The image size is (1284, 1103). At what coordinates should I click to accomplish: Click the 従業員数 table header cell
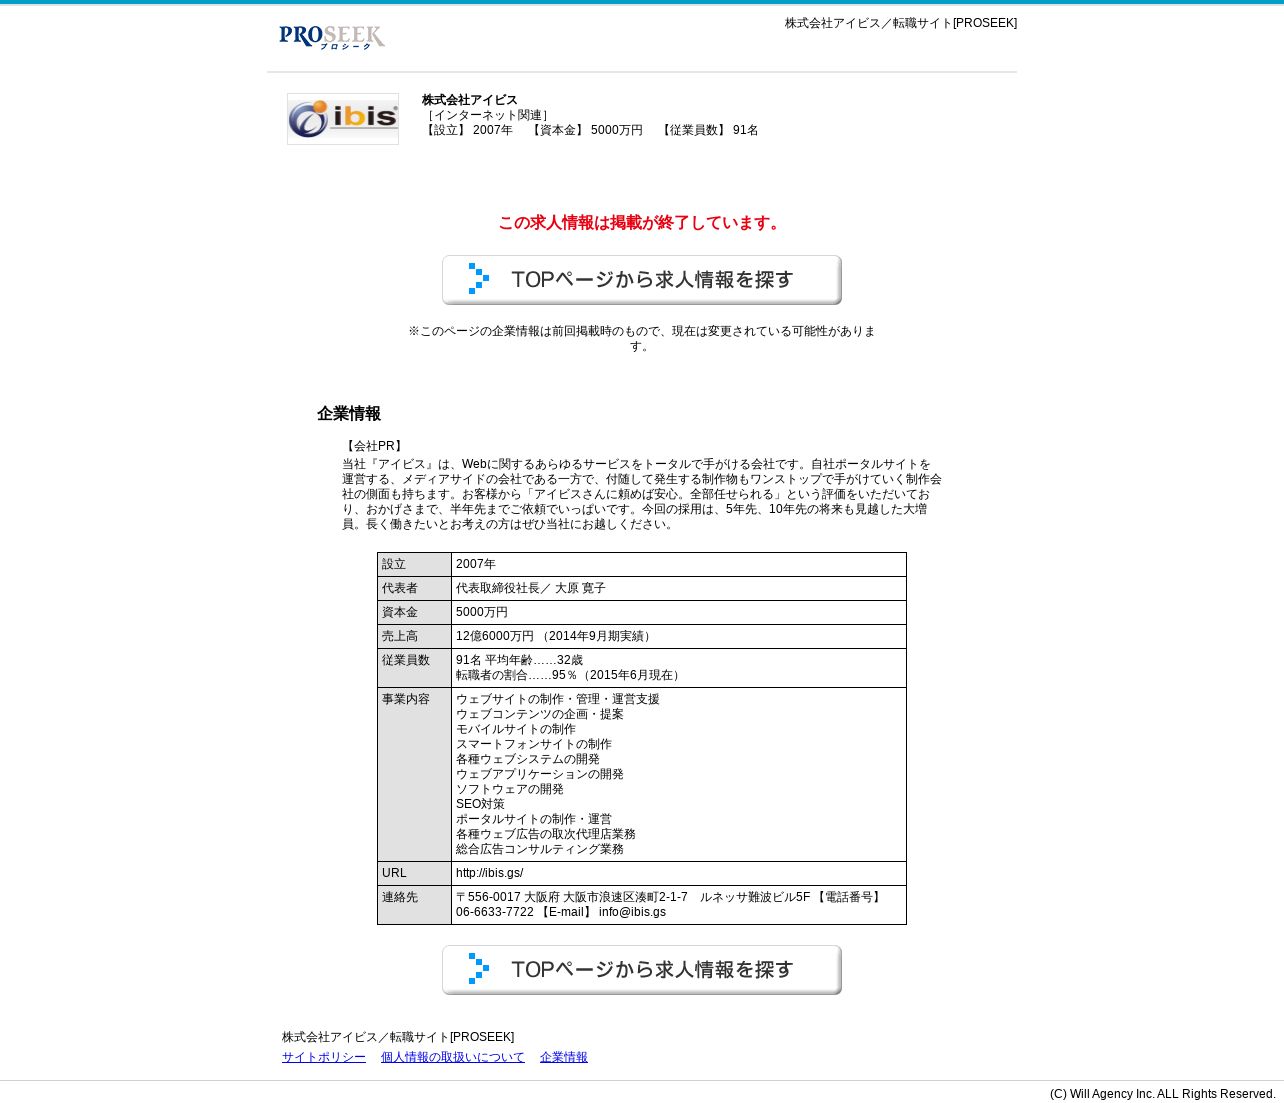point(414,668)
